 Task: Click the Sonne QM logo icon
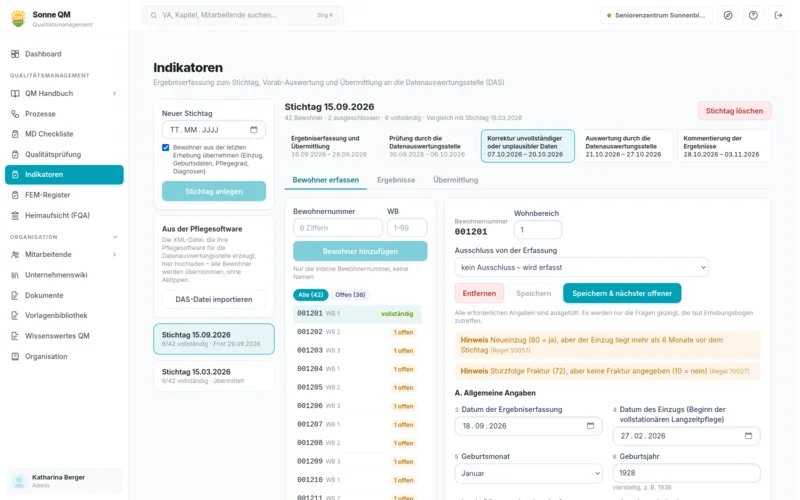(18, 18)
